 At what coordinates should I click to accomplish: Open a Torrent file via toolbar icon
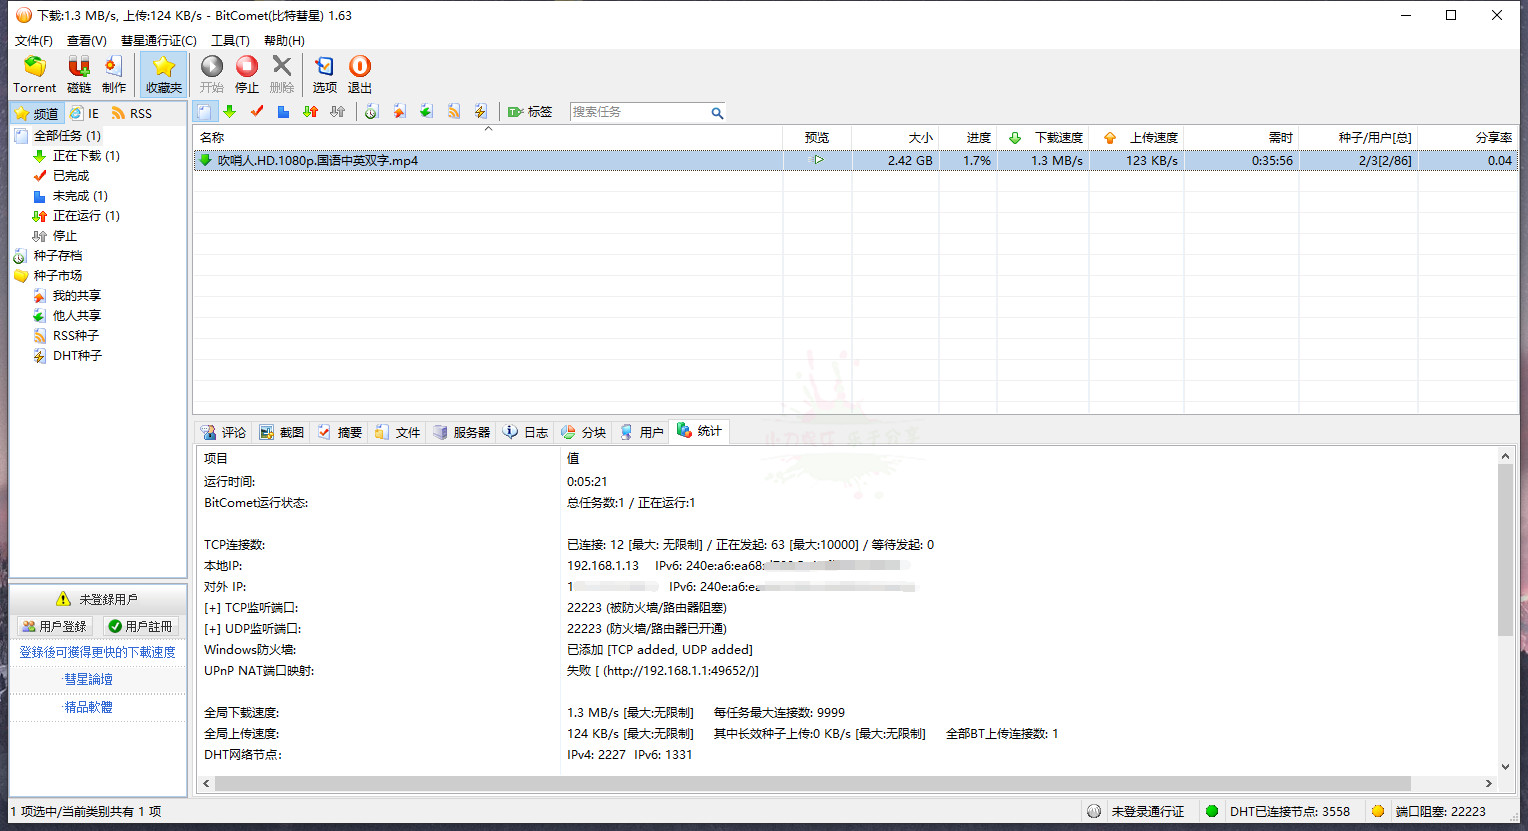click(34, 75)
